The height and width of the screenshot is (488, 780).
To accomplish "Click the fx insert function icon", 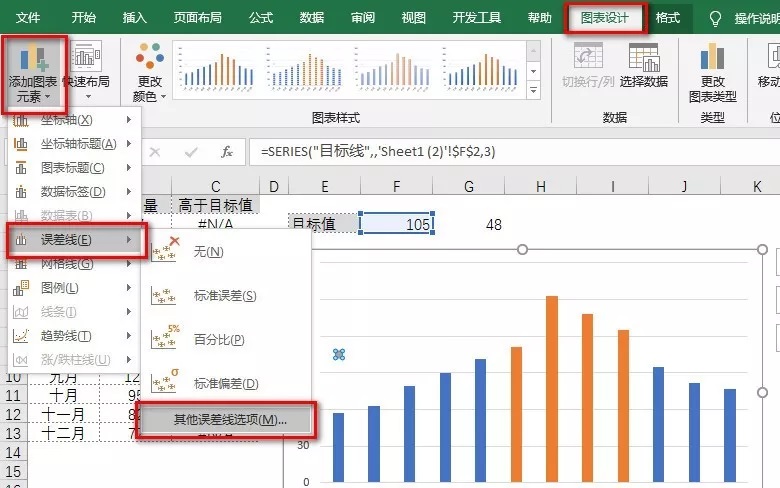I will tap(227, 152).
